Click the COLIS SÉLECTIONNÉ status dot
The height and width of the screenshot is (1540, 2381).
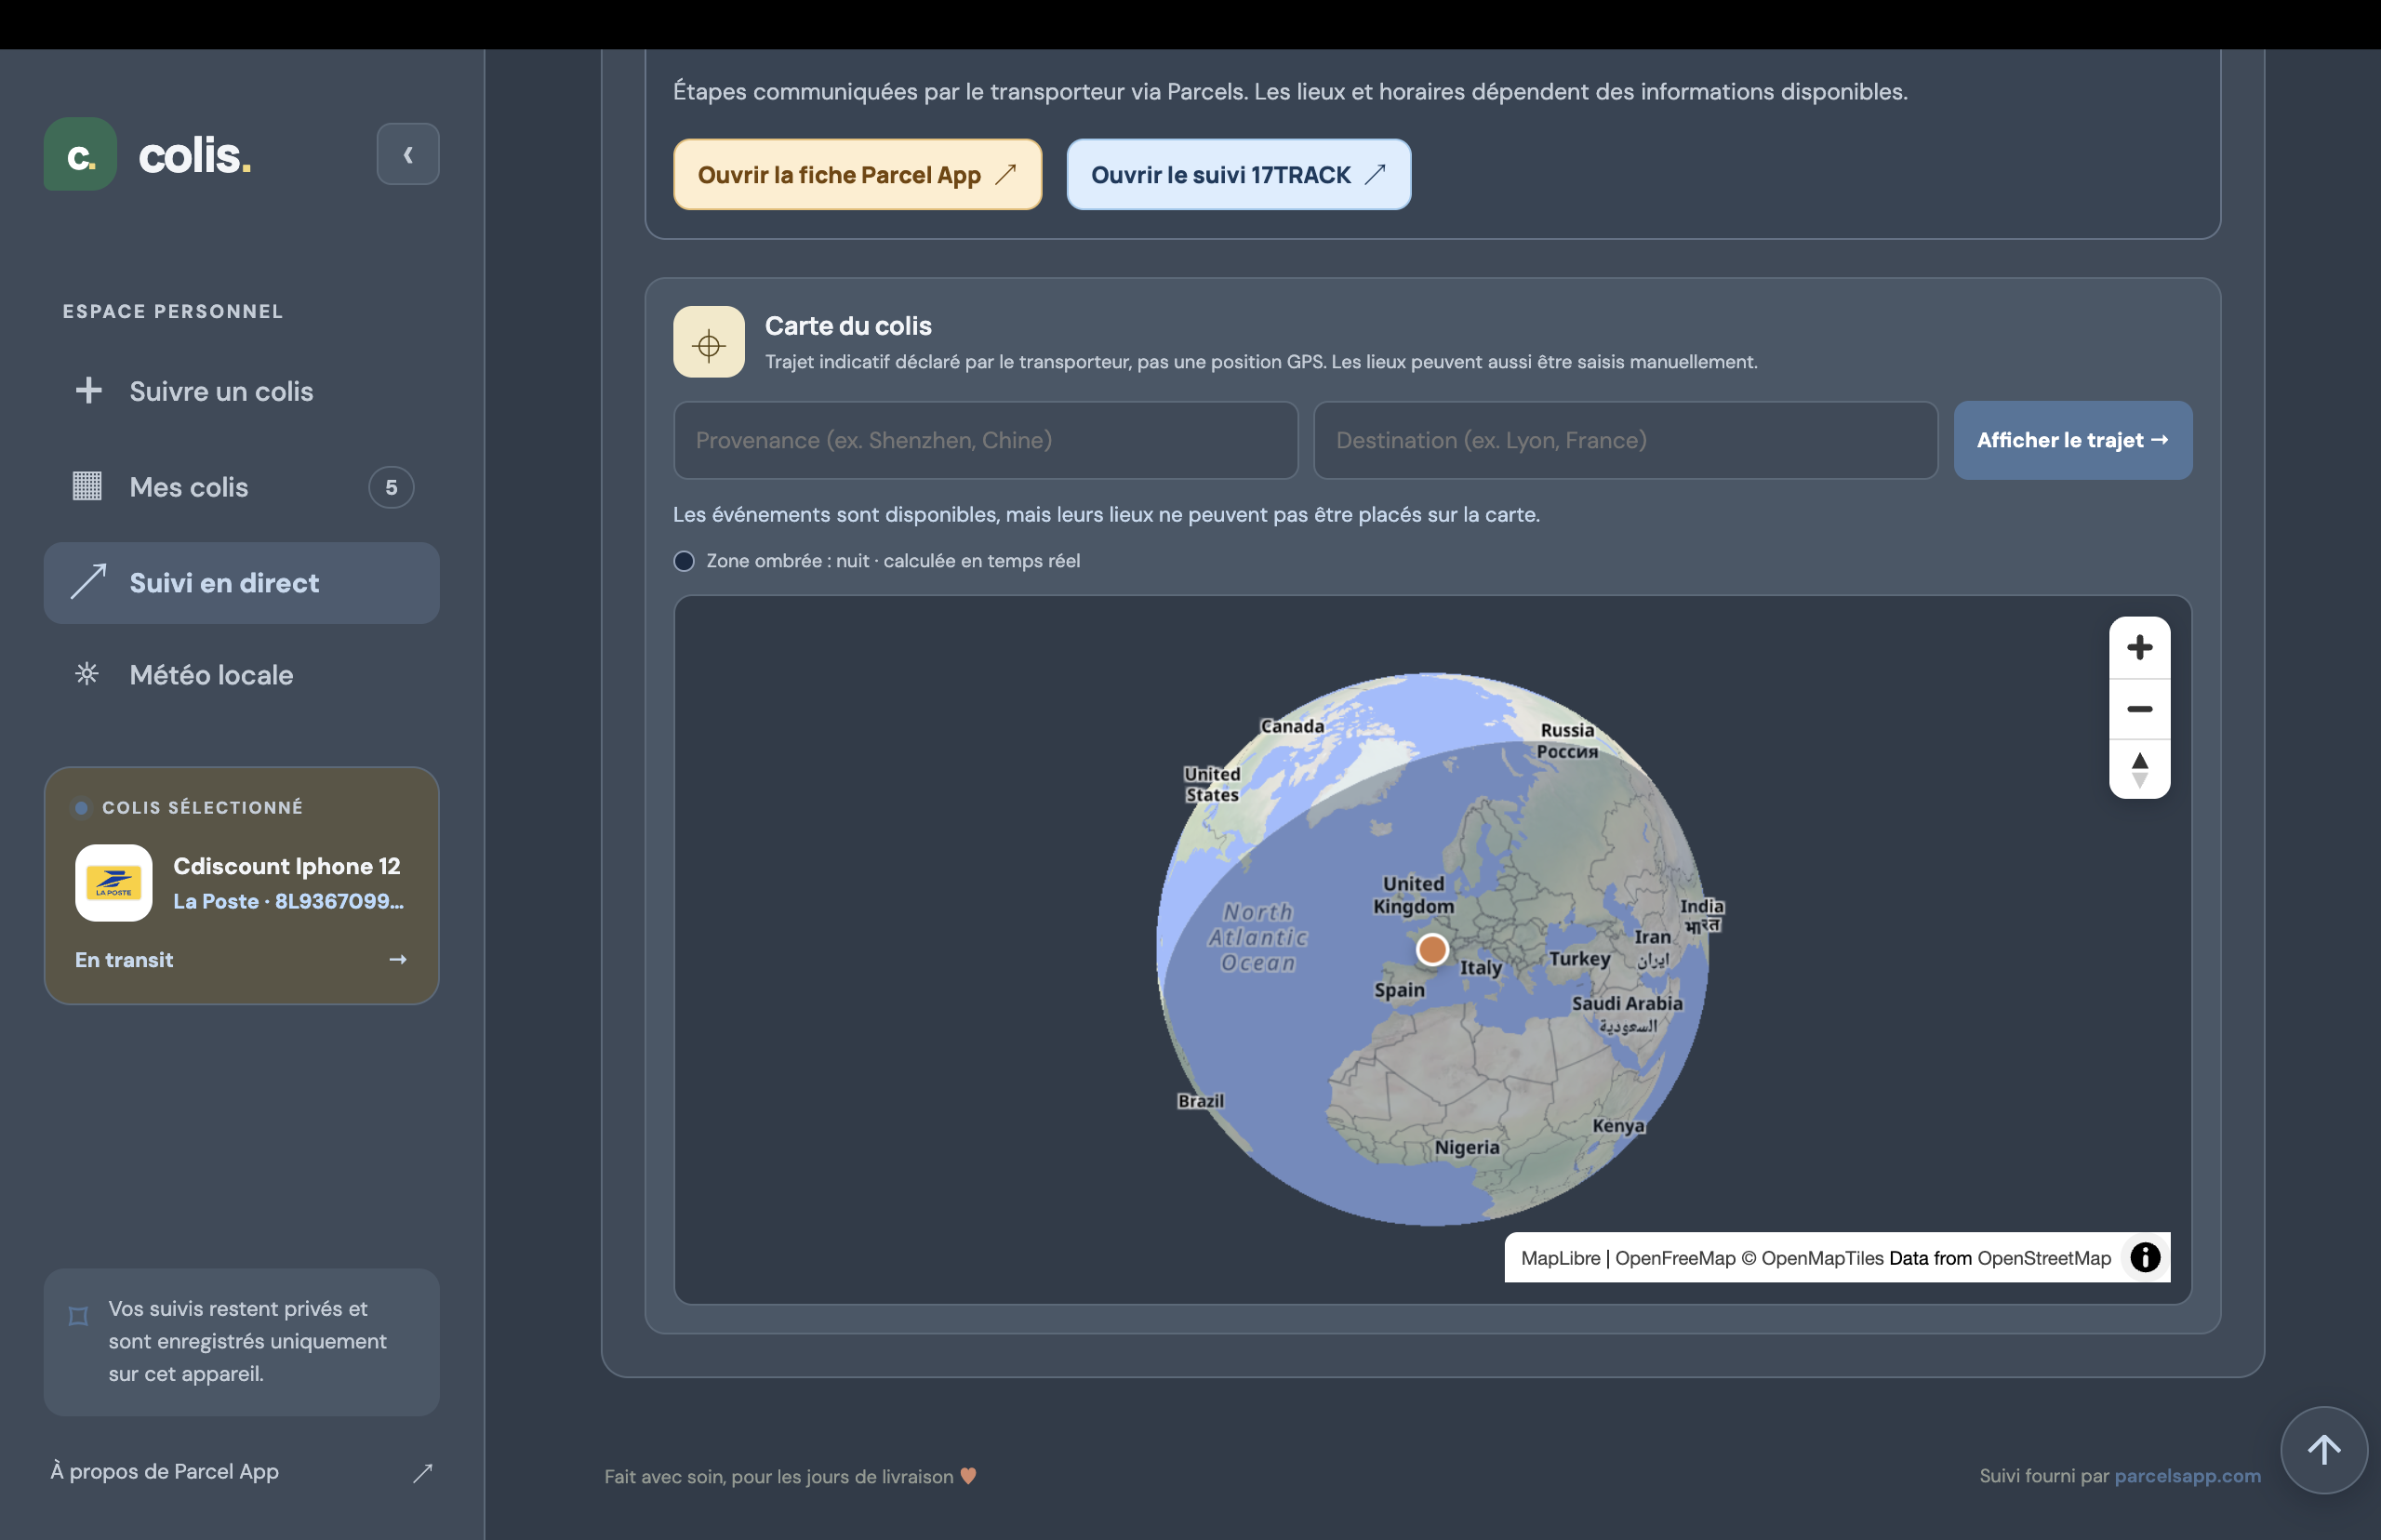(82, 808)
